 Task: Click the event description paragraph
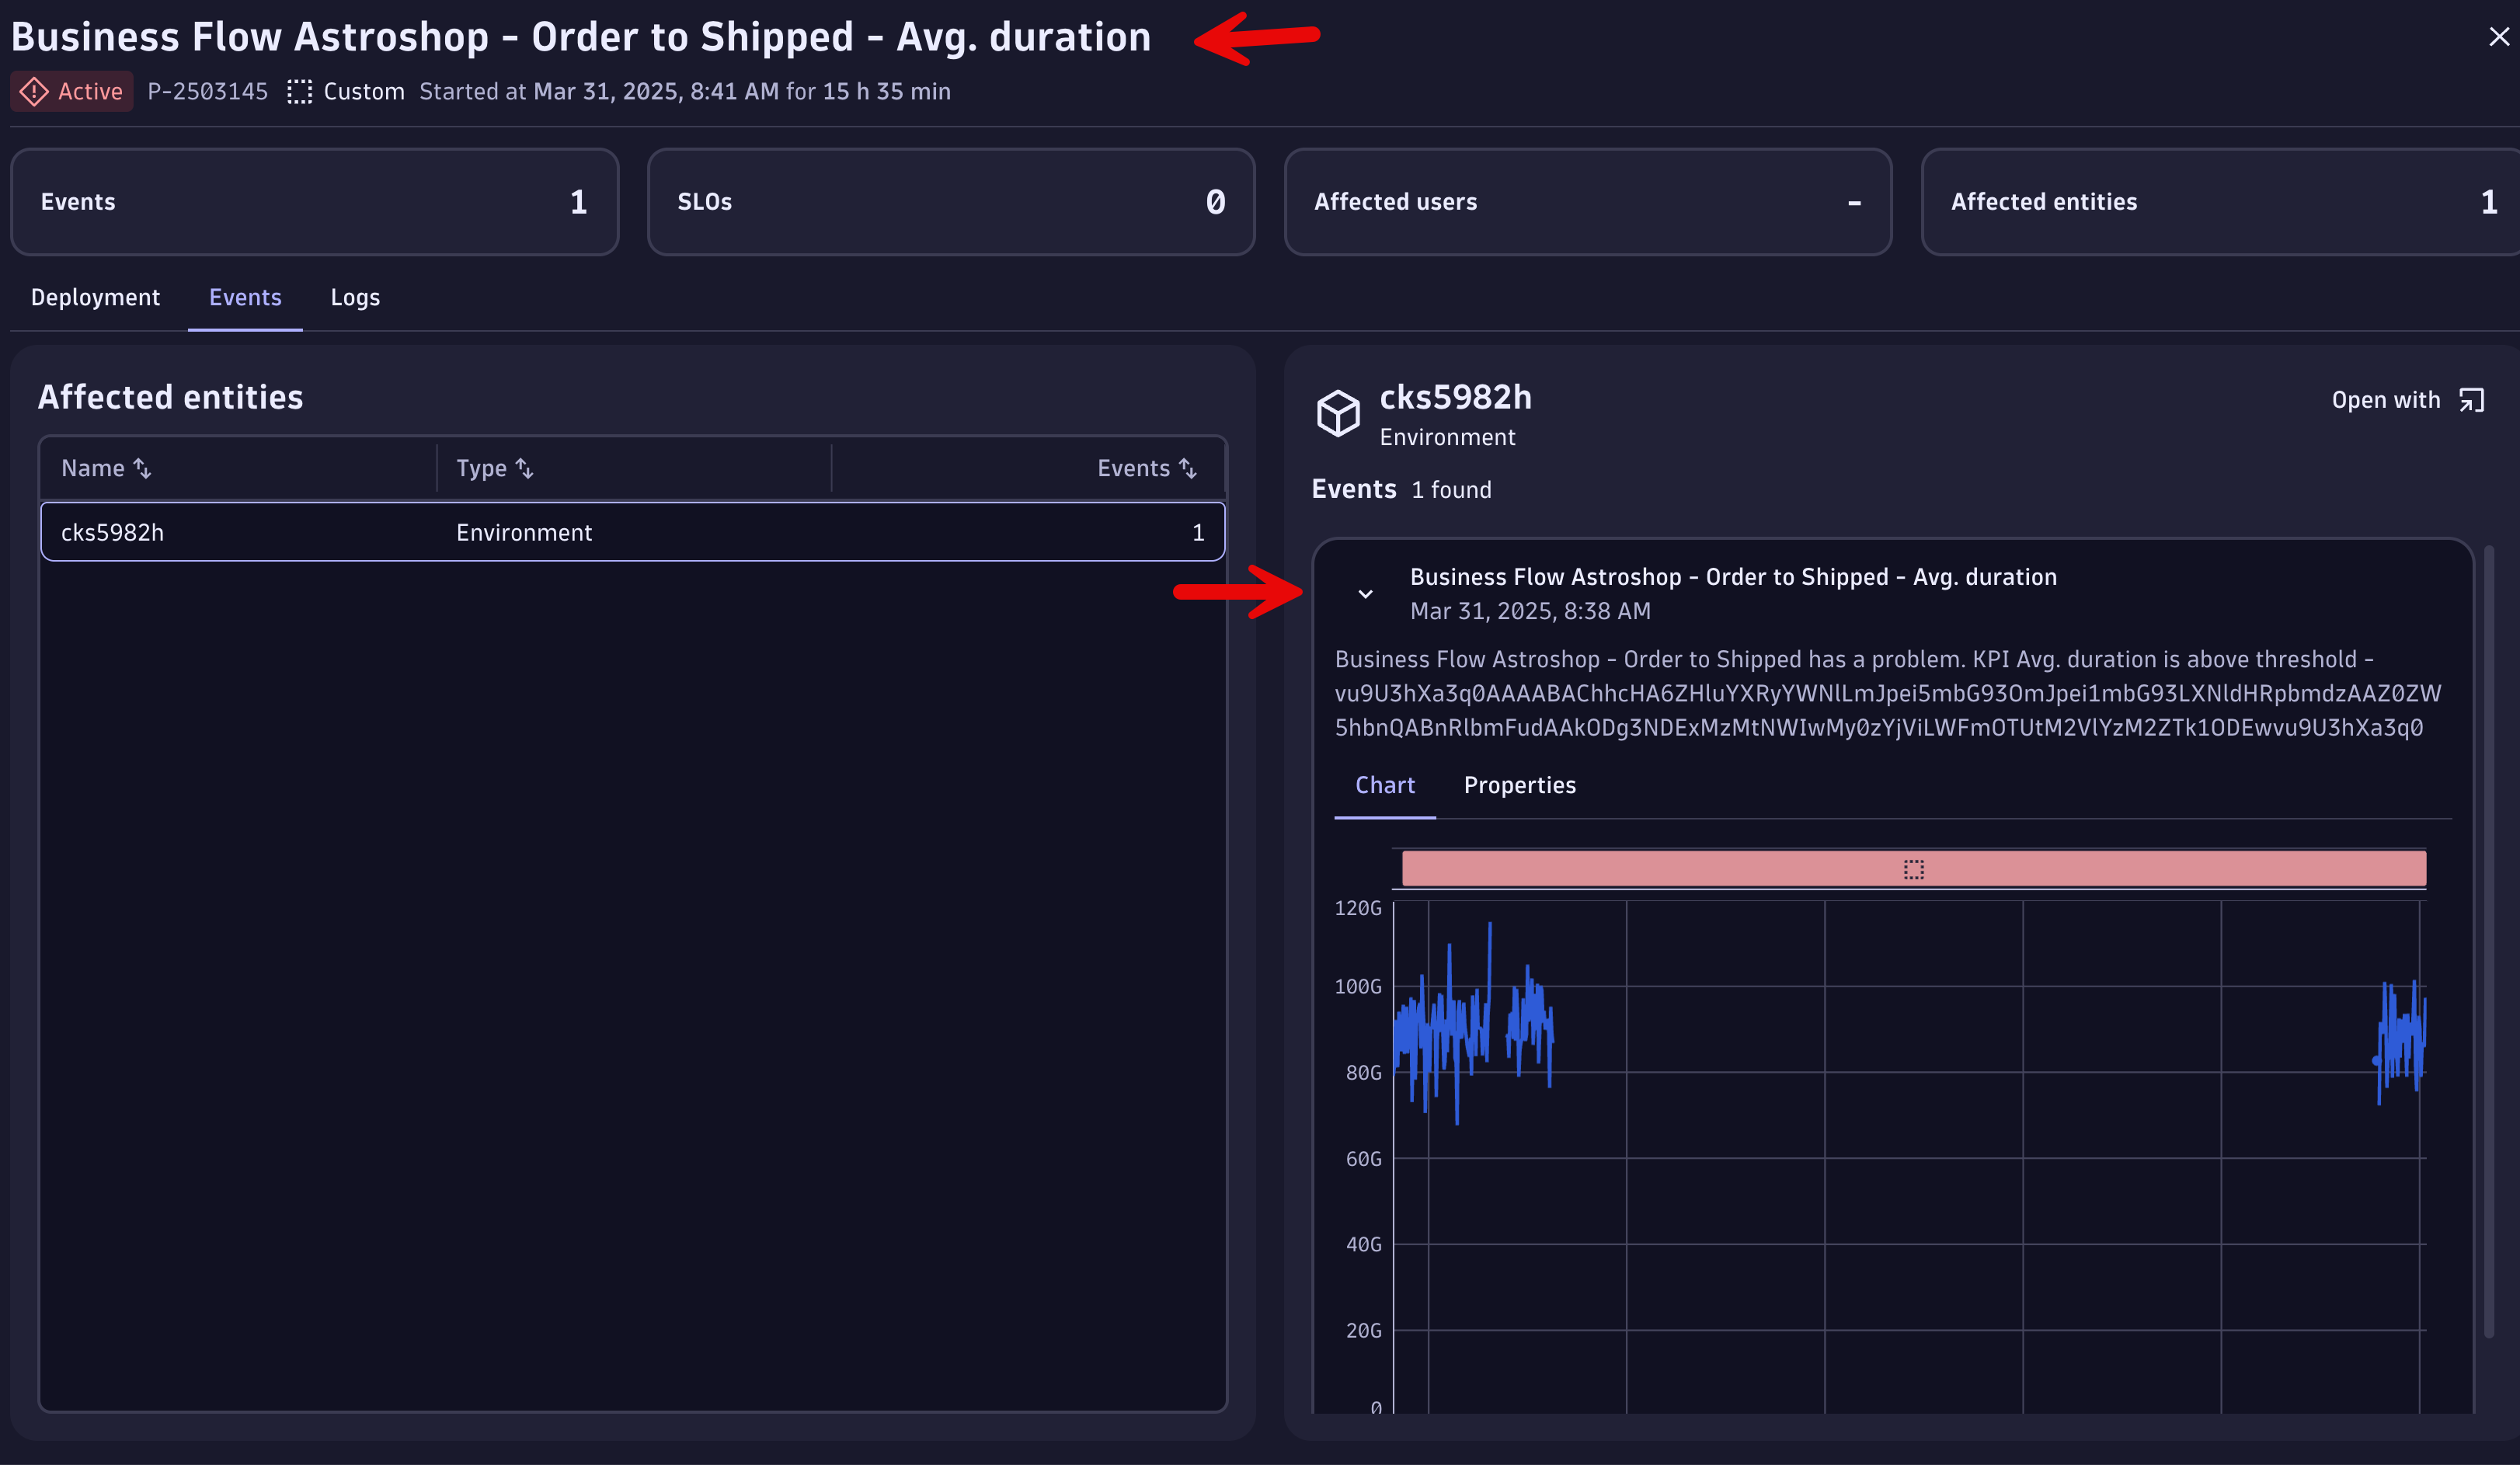(x=1888, y=693)
